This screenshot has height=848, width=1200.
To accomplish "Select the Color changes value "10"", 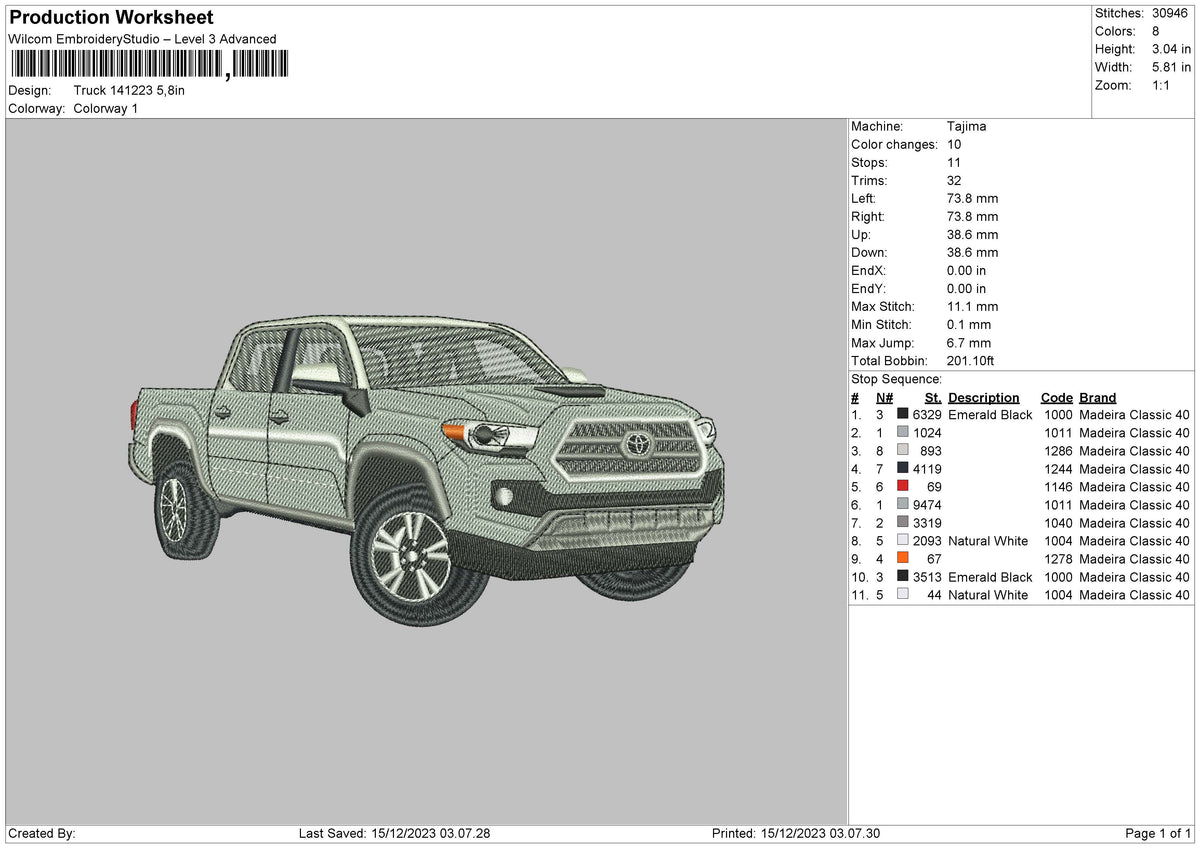I will pos(954,145).
